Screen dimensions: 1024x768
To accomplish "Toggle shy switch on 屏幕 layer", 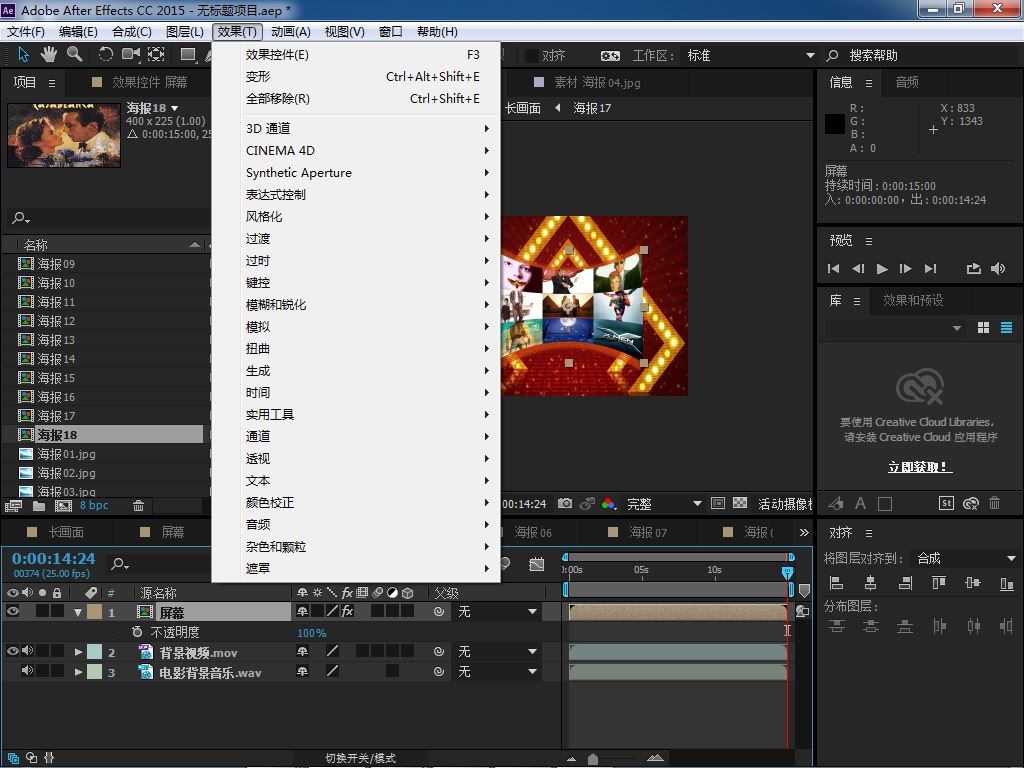I will click(302, 611).
